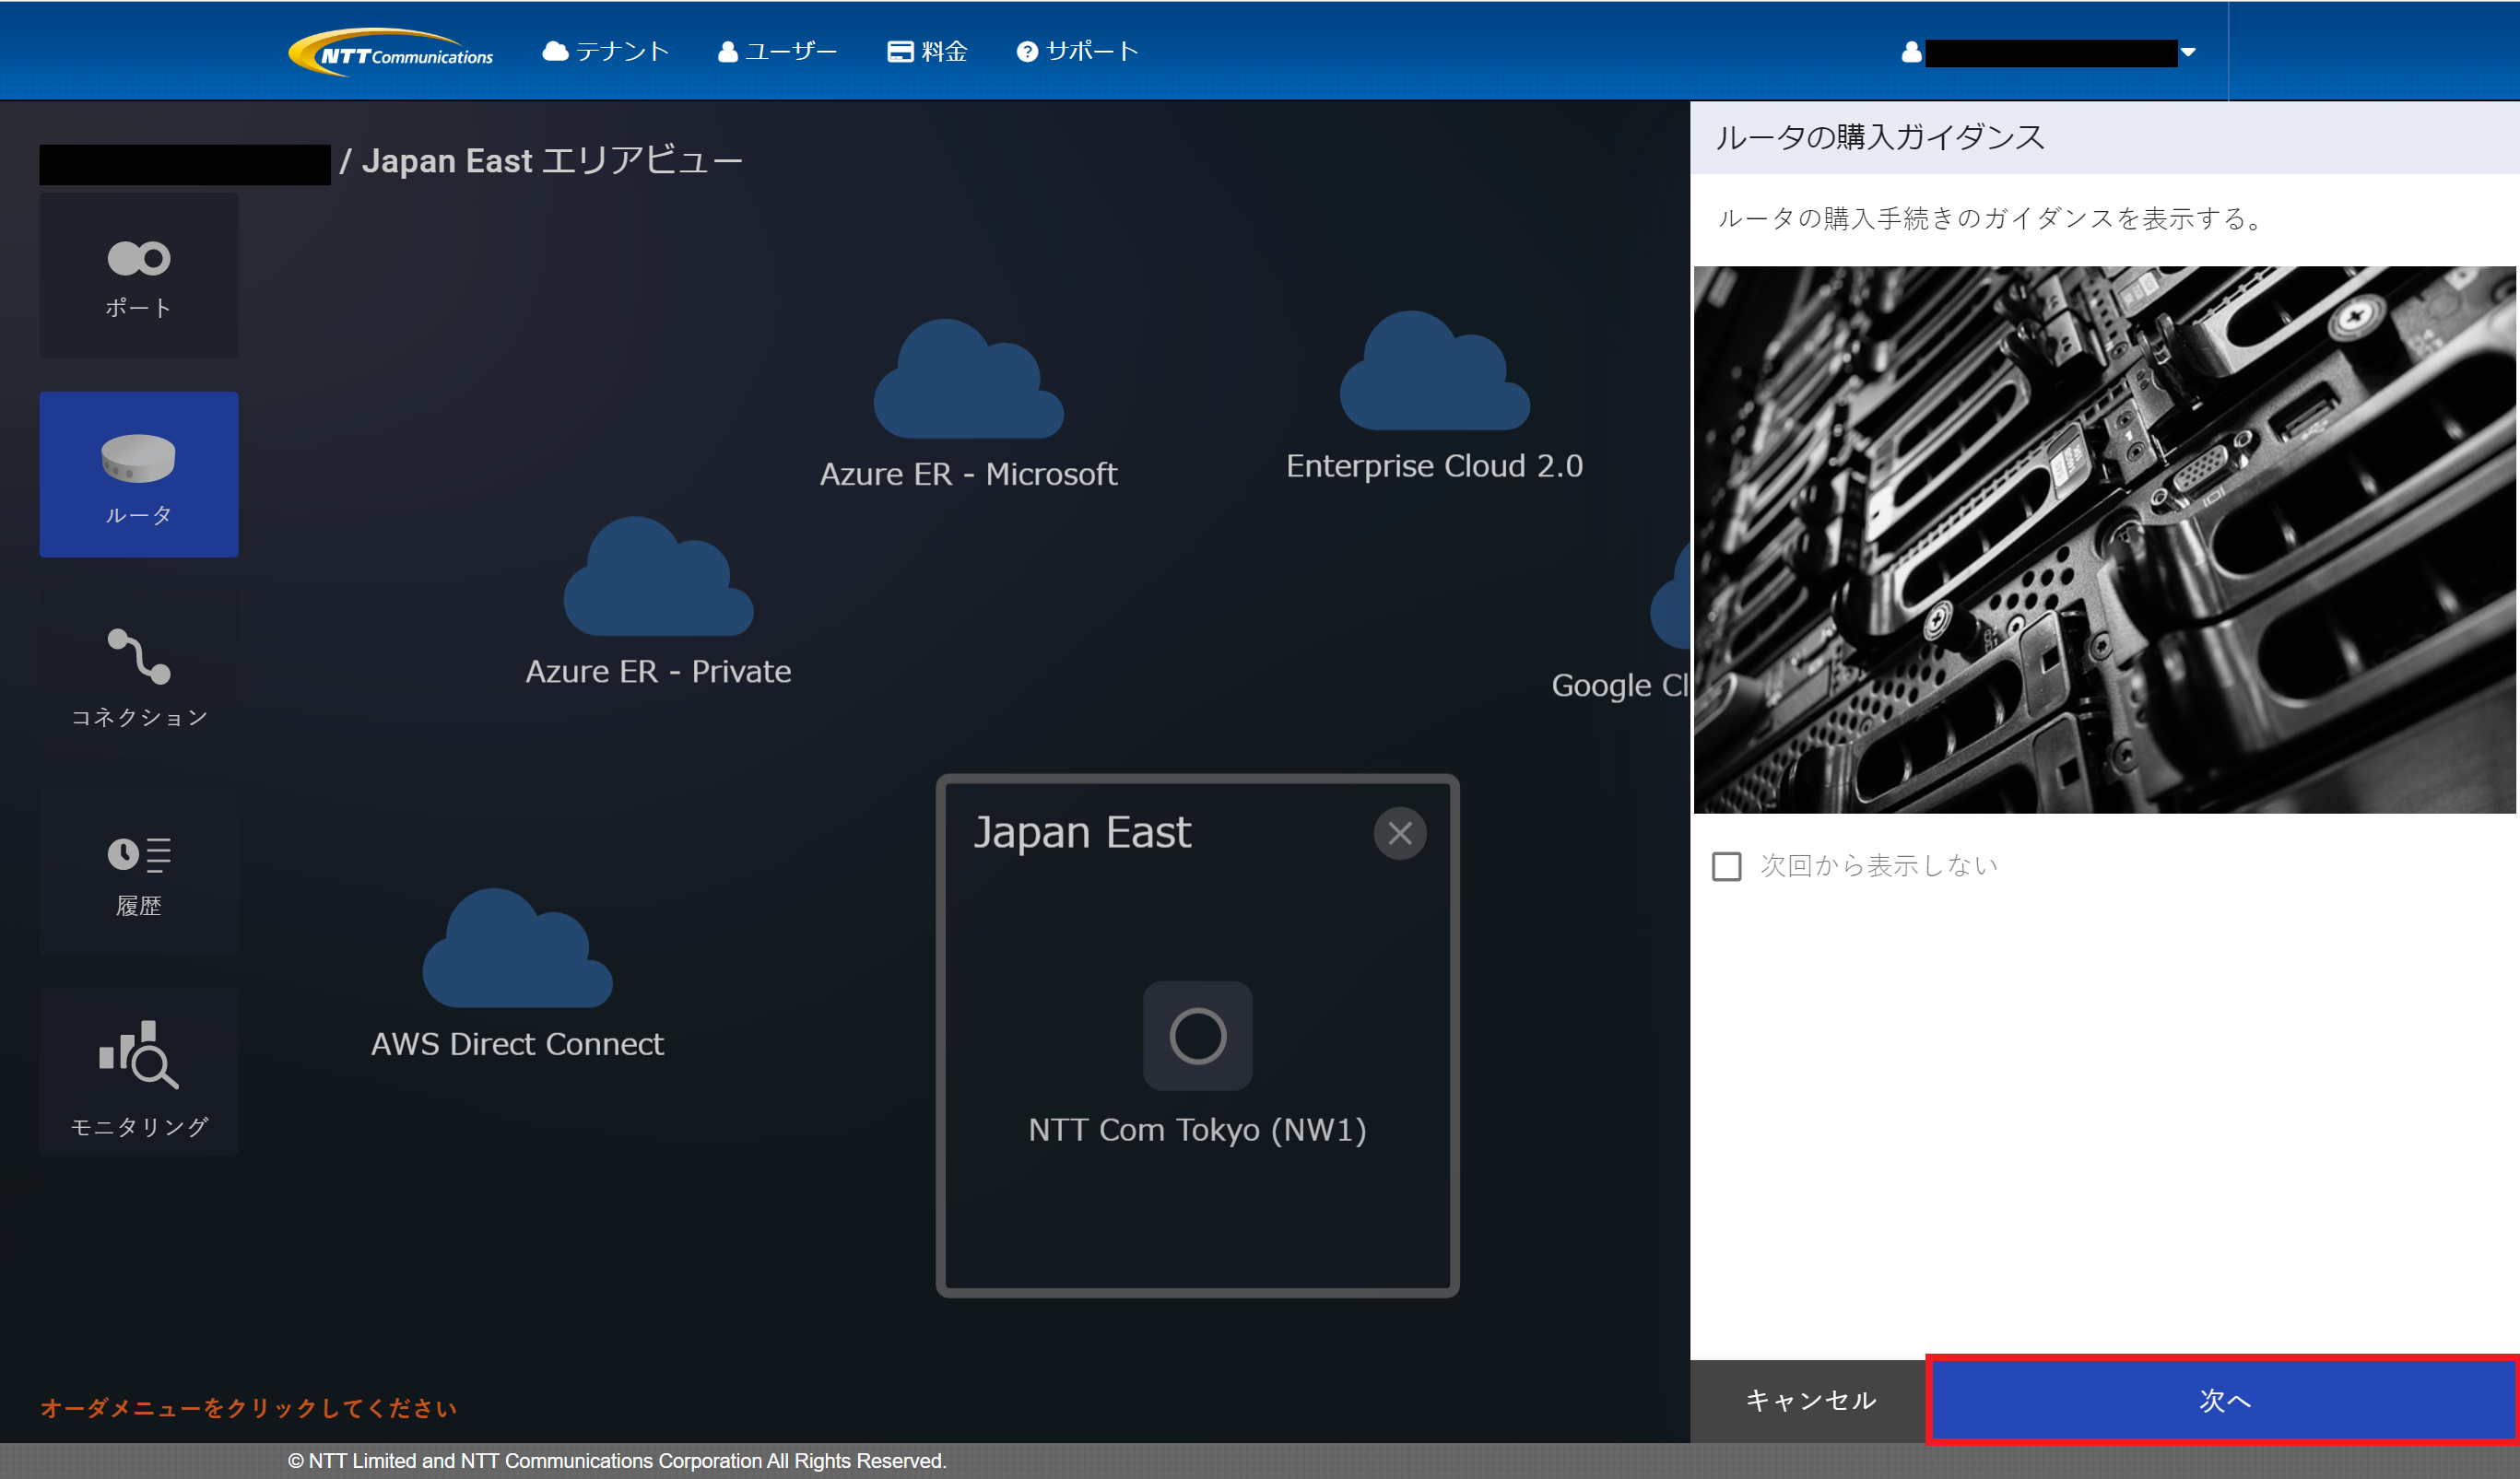
Task: Close the Japan East panel
Action: [1399, 833]
